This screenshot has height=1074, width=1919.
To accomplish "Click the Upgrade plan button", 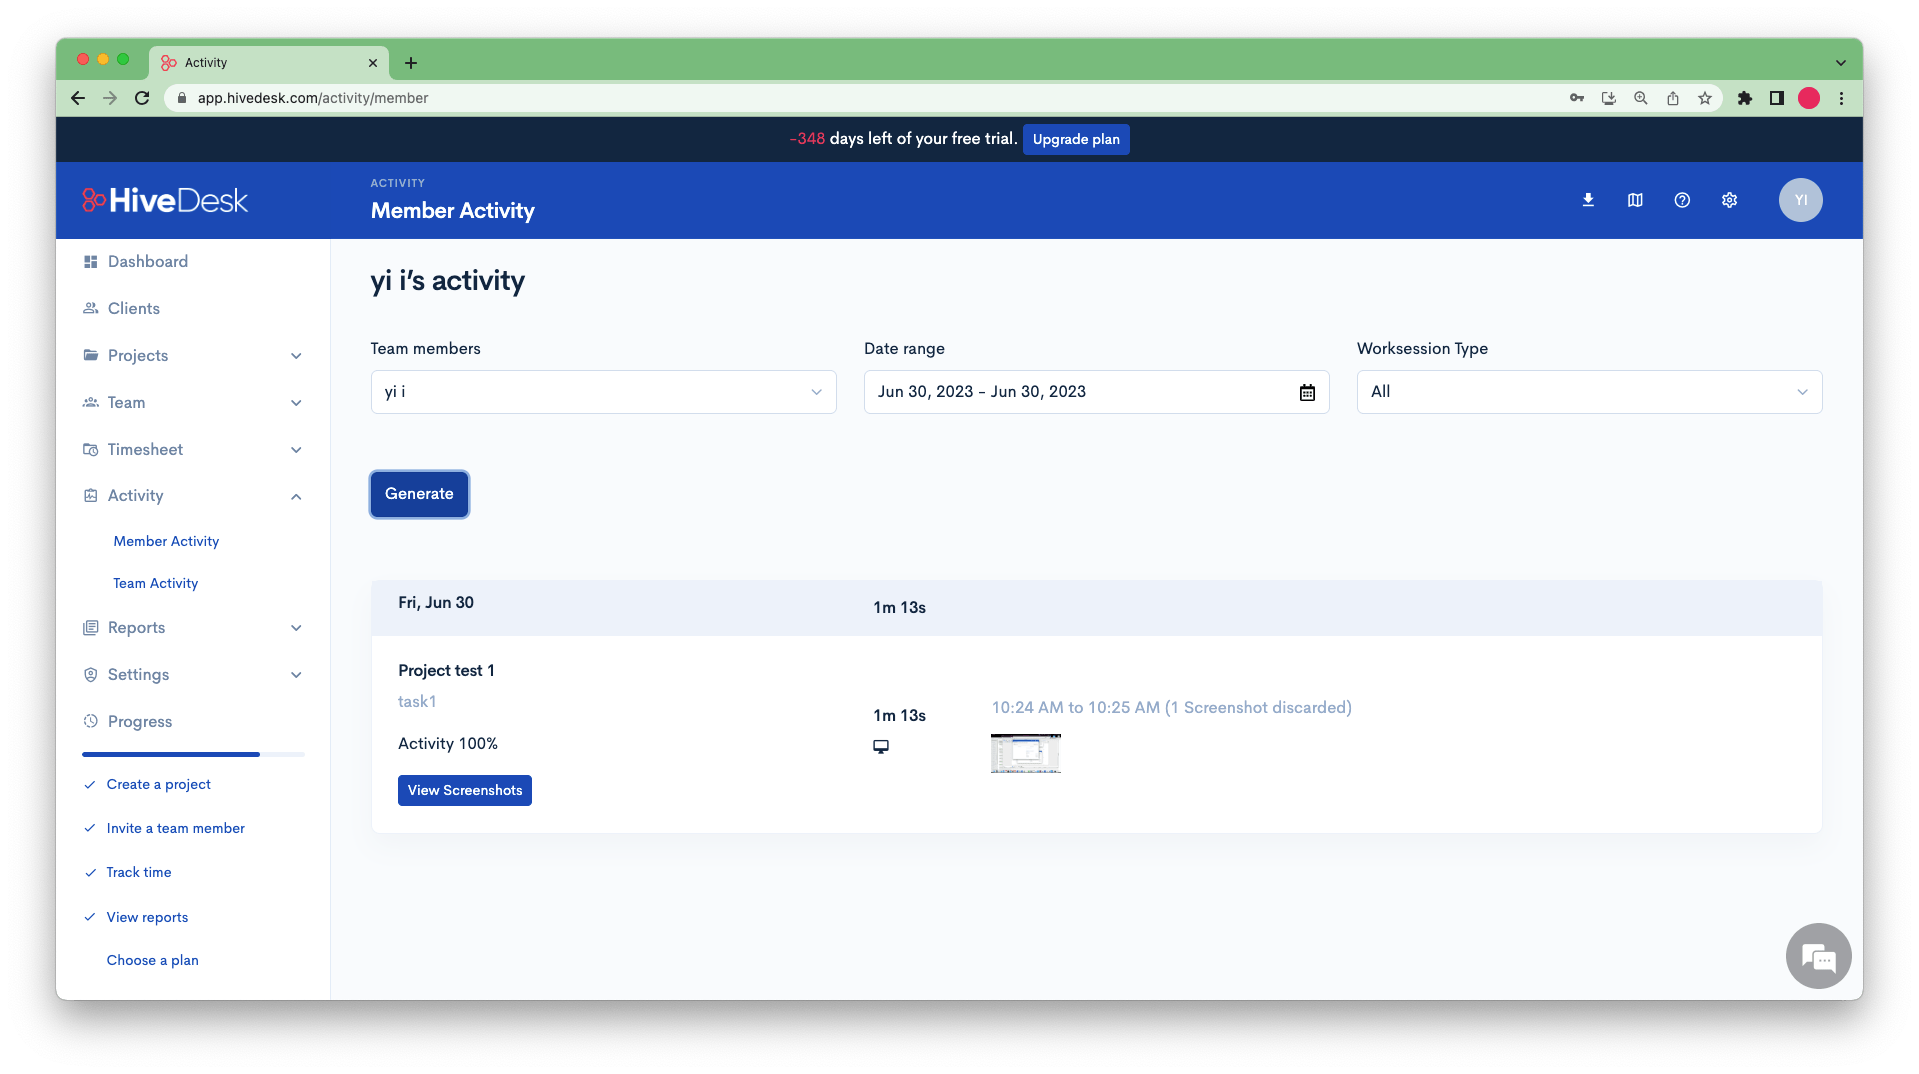I will pyautogui.click(x=1076, y=139).
